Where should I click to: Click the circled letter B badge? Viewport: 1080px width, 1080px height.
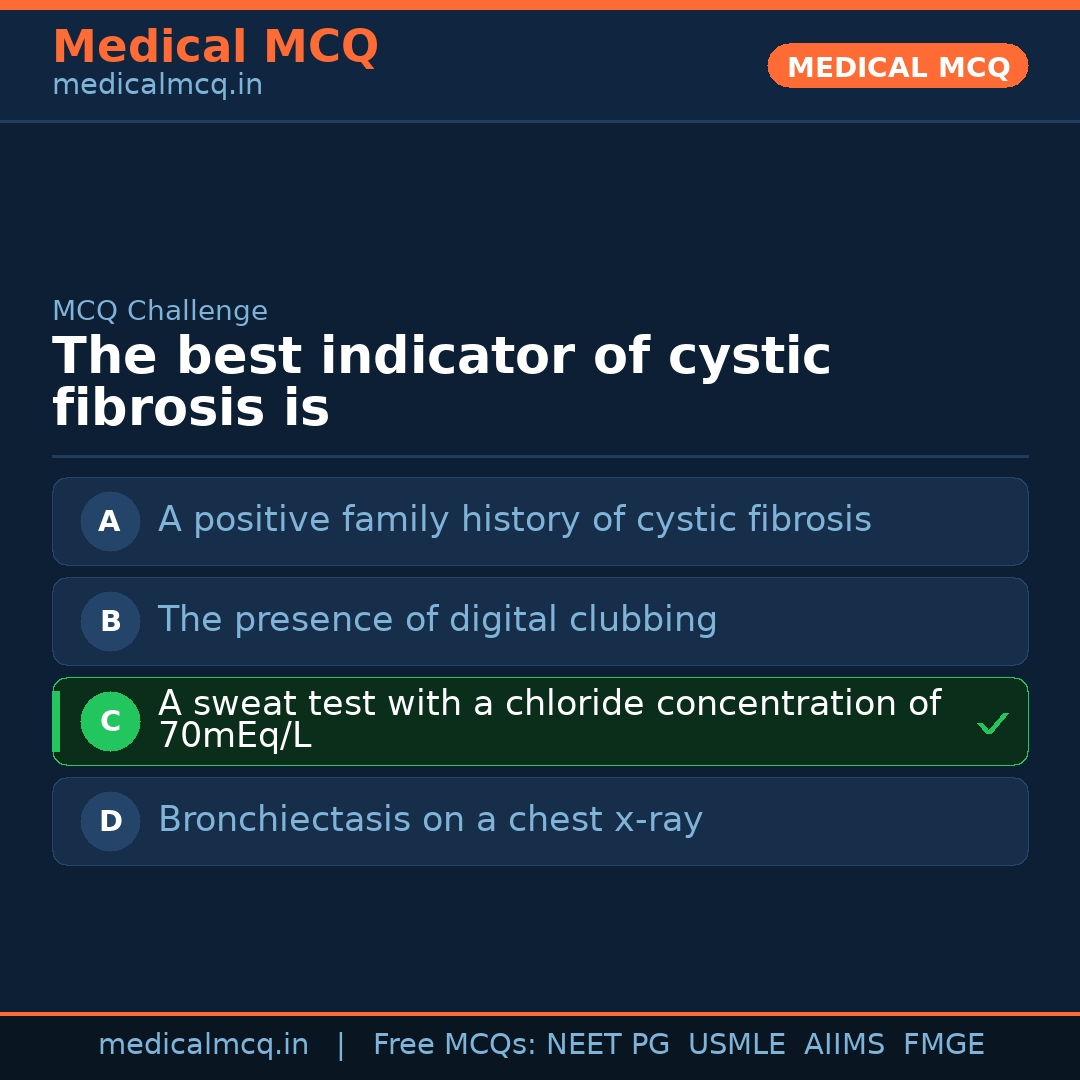110,621
